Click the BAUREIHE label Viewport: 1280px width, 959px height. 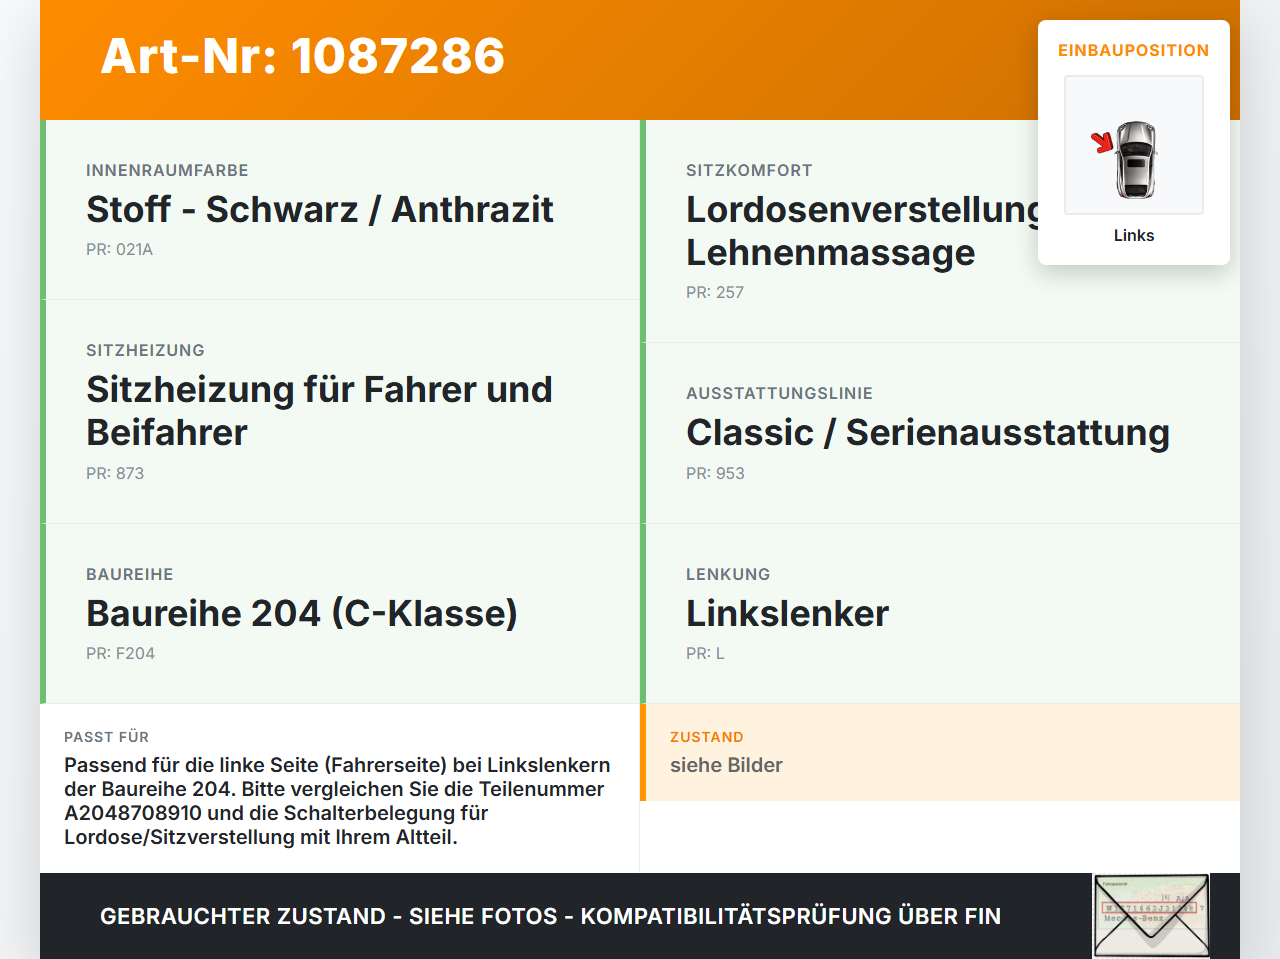(x=130, y=574)
